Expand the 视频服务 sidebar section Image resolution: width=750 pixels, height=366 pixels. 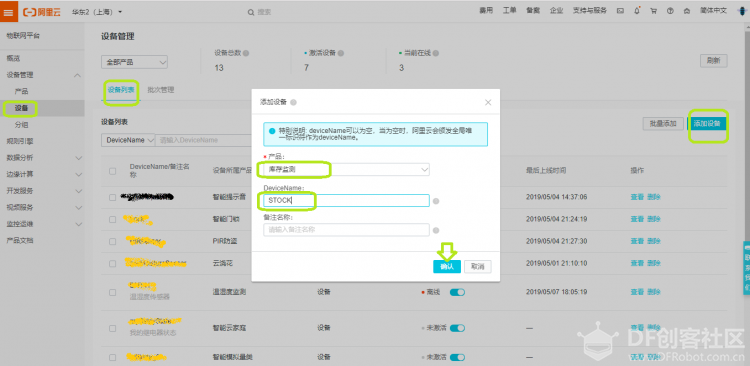[78, 208]
